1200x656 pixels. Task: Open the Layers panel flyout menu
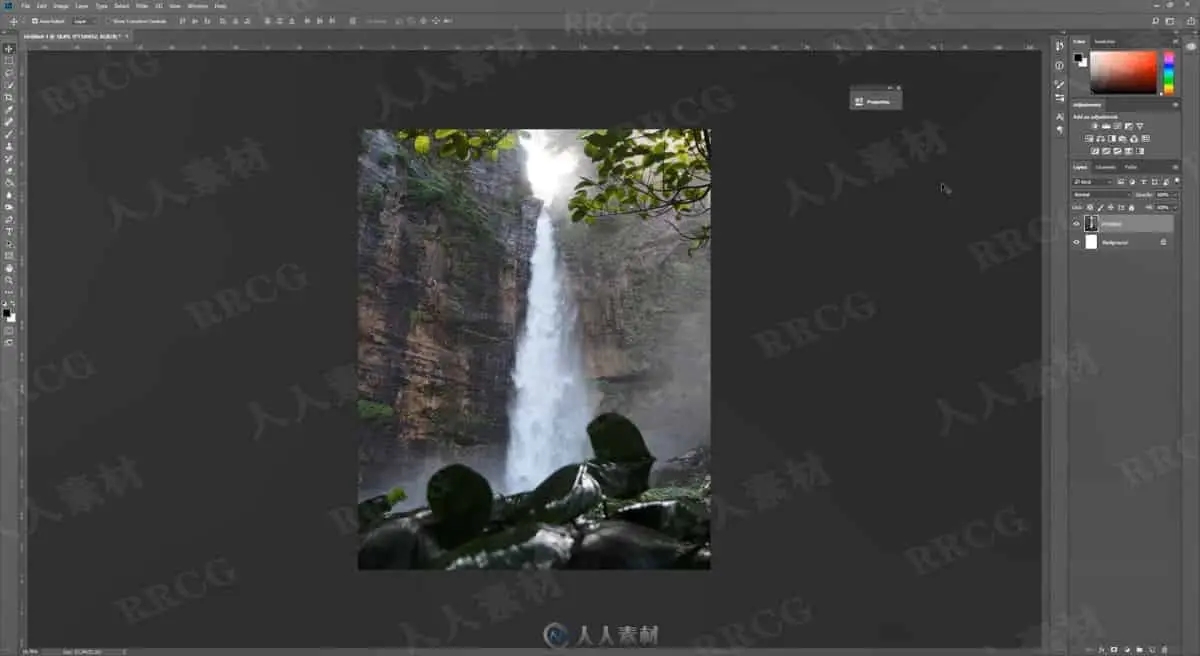pyautogui.click(x=1175, y=167)
